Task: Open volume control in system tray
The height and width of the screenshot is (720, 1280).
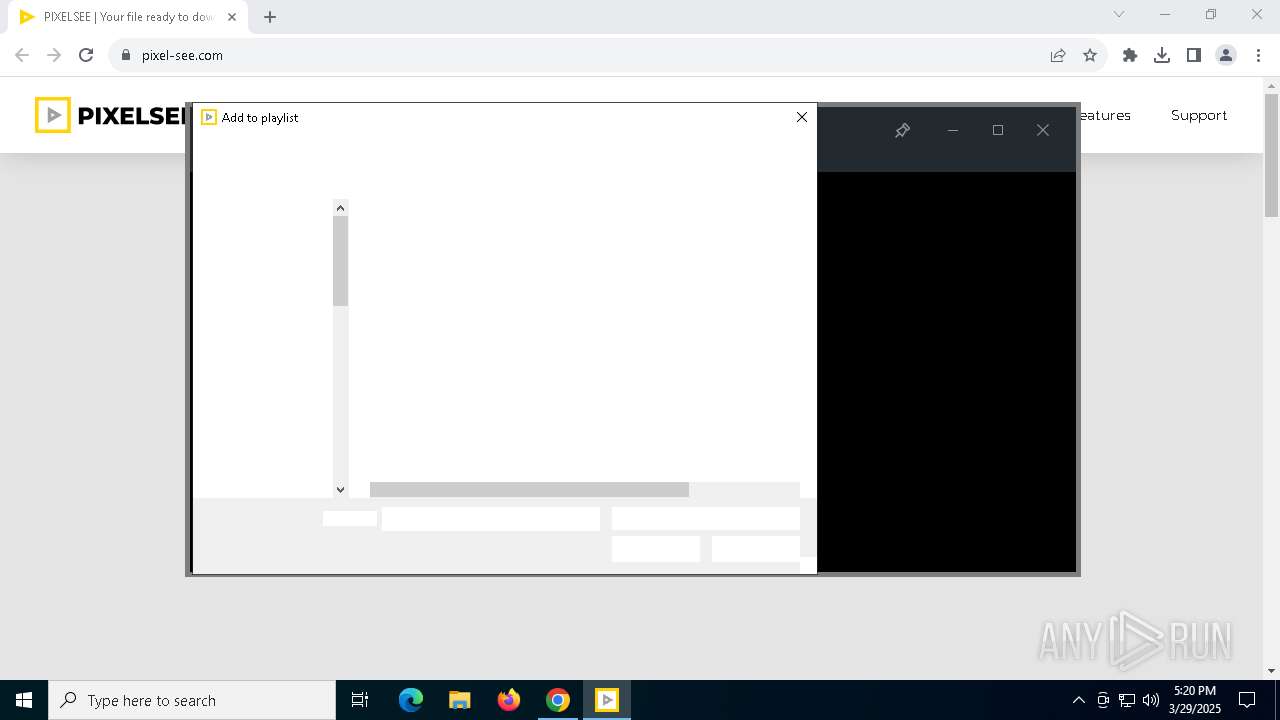Action: click(1150, 700)
